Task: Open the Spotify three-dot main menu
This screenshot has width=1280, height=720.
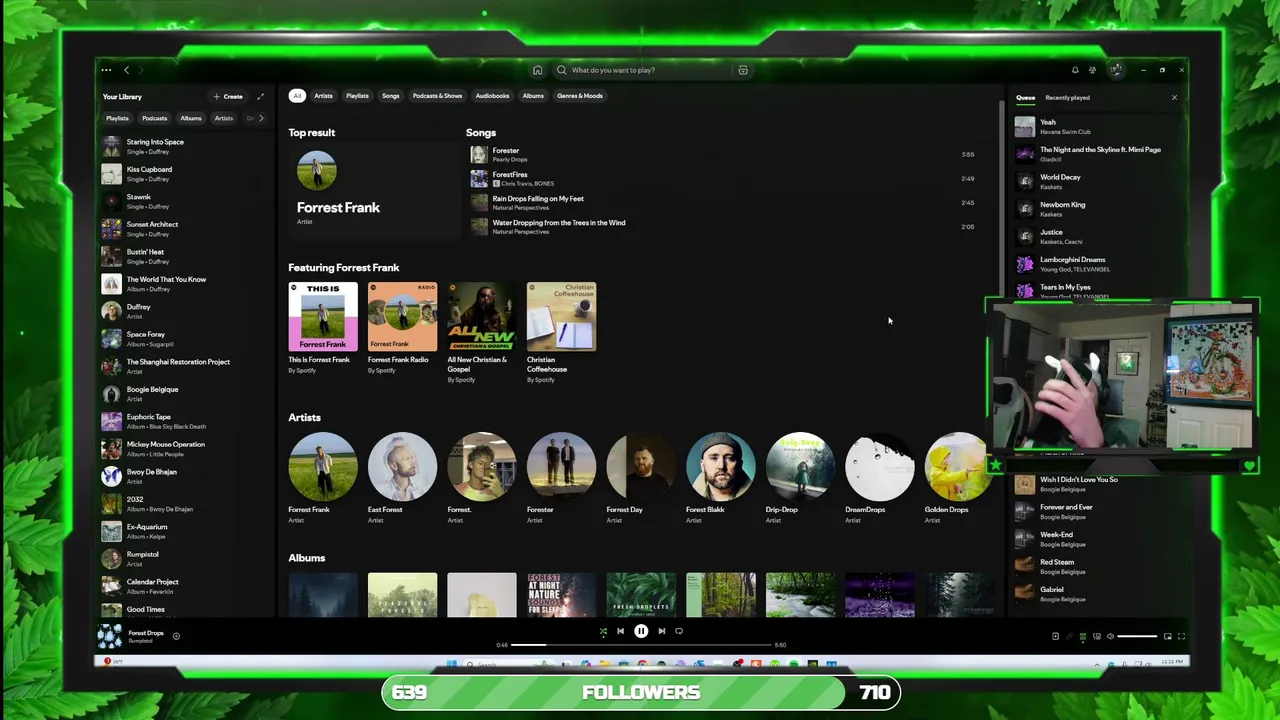Action: (x=106, y=70)
